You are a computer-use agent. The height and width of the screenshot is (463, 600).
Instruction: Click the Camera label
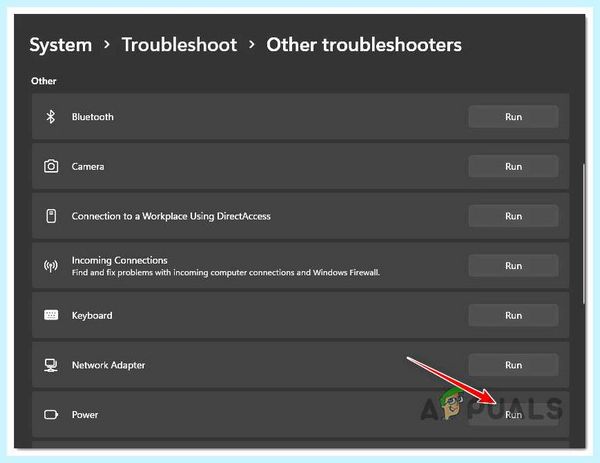coord(88,166)
